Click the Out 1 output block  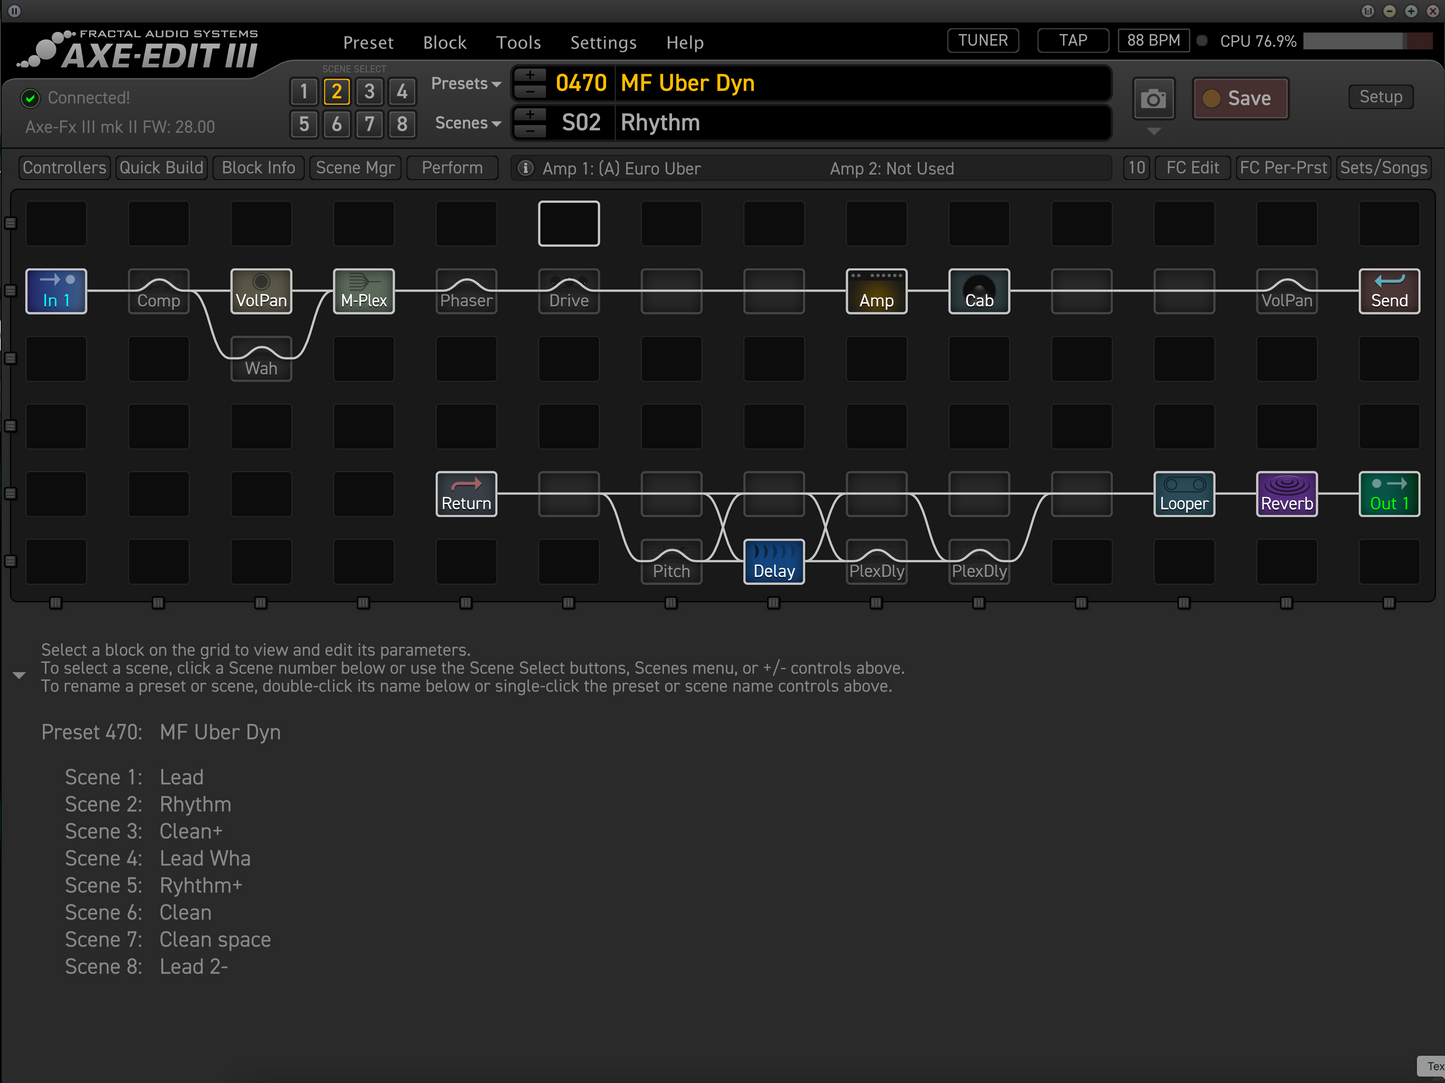(x=1389, y=493)
